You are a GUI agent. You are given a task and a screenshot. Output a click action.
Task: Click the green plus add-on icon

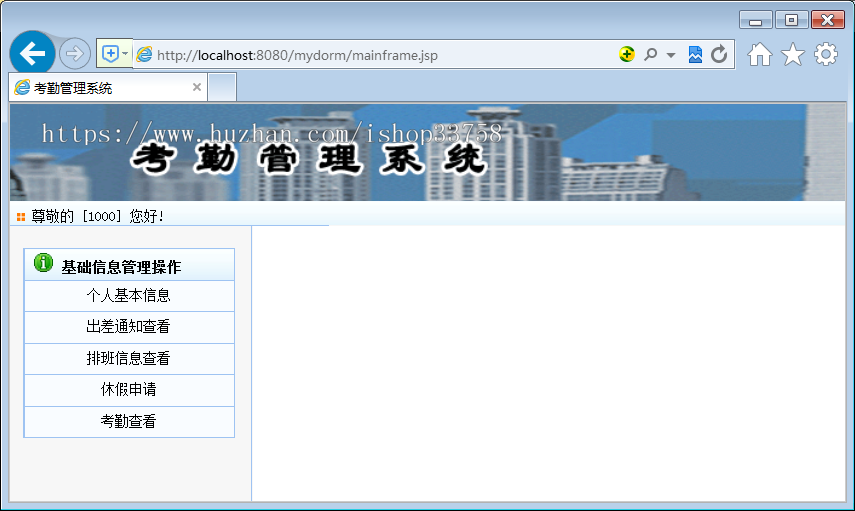pyautogui.click(x=627, y=54)
